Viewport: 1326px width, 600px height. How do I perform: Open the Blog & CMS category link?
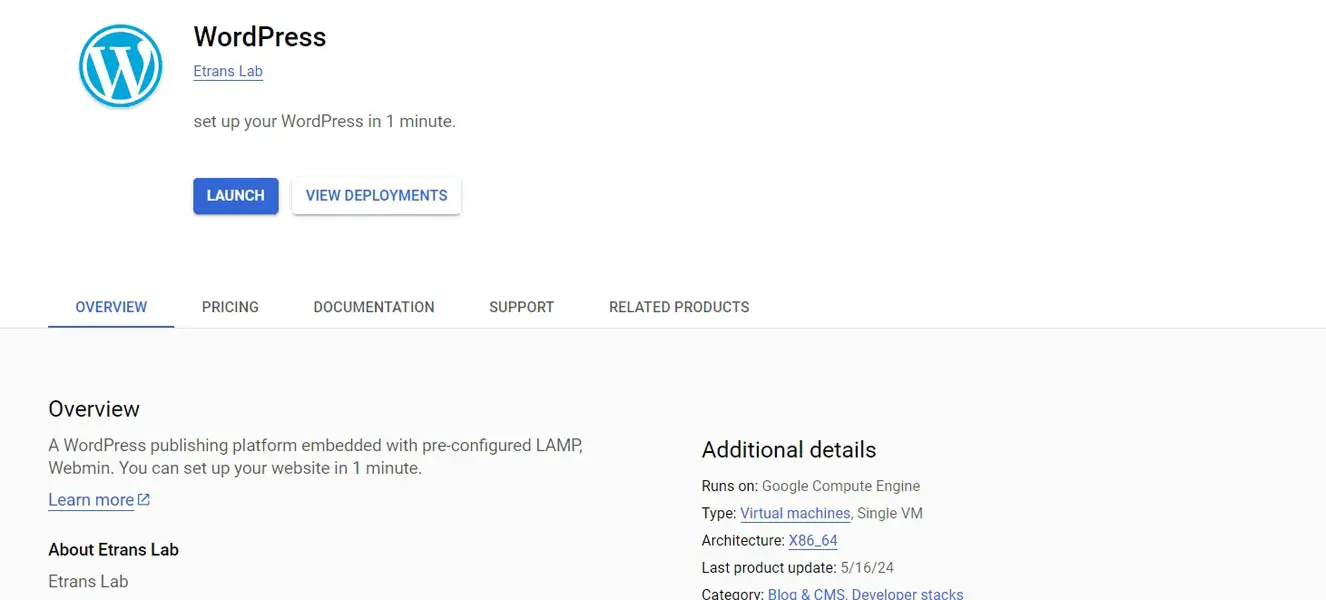(x=806, y=594)
